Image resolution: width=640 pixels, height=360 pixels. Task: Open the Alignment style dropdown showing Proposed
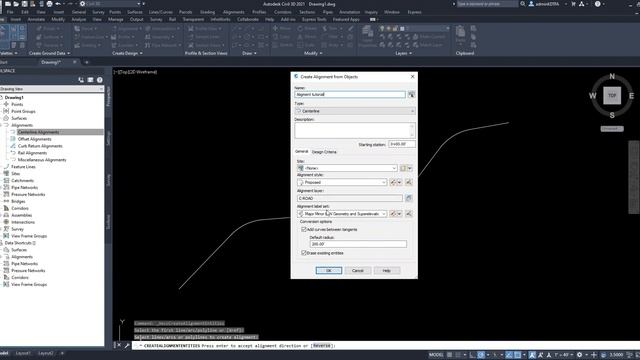click(x=342, y=182)
